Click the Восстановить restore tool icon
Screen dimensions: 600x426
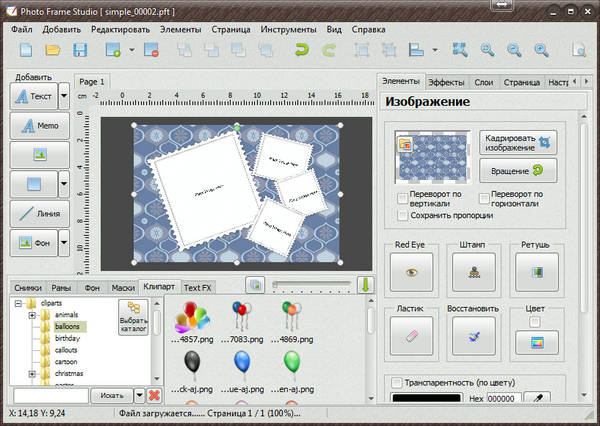pyautogui.click(x=473, y=338)
